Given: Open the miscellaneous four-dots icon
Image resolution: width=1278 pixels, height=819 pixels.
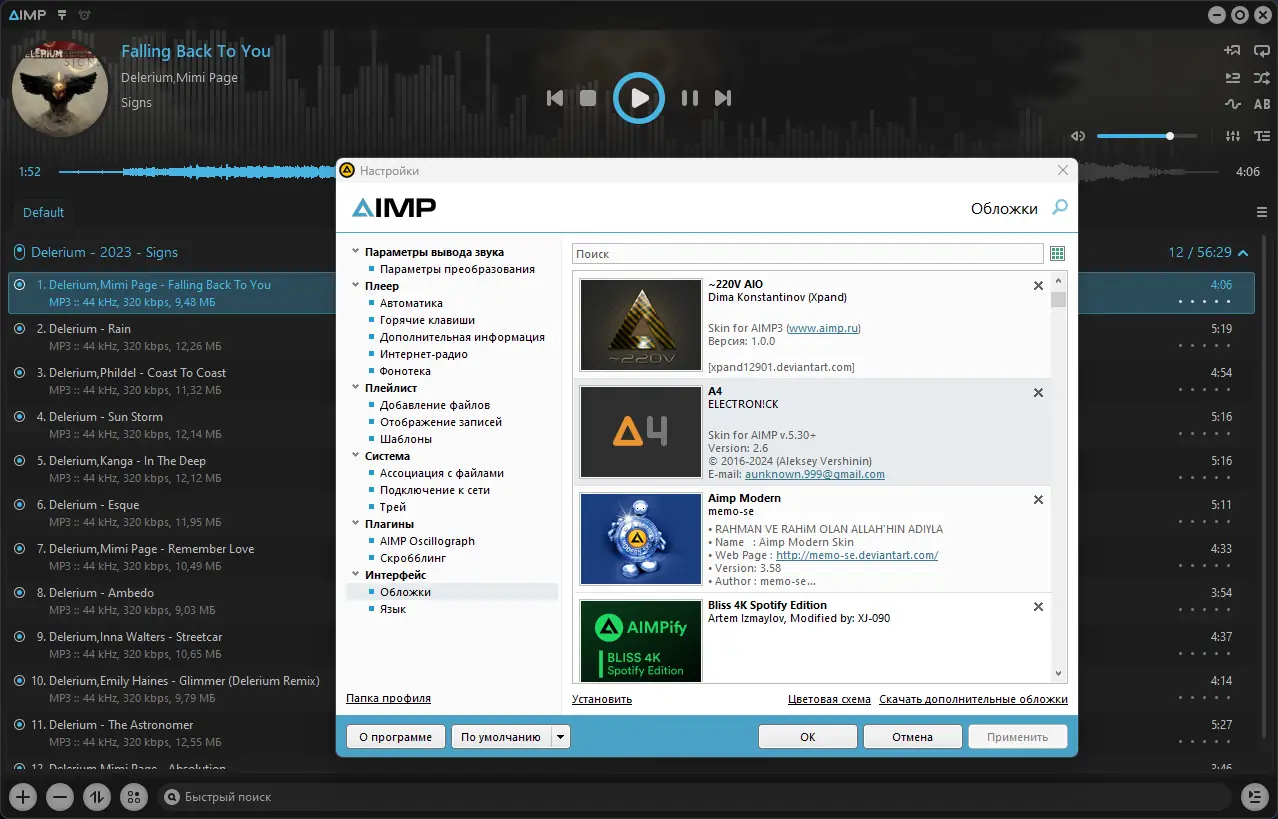Looking at the screenshot, I should pyautogui.click(x=133, y=797).
